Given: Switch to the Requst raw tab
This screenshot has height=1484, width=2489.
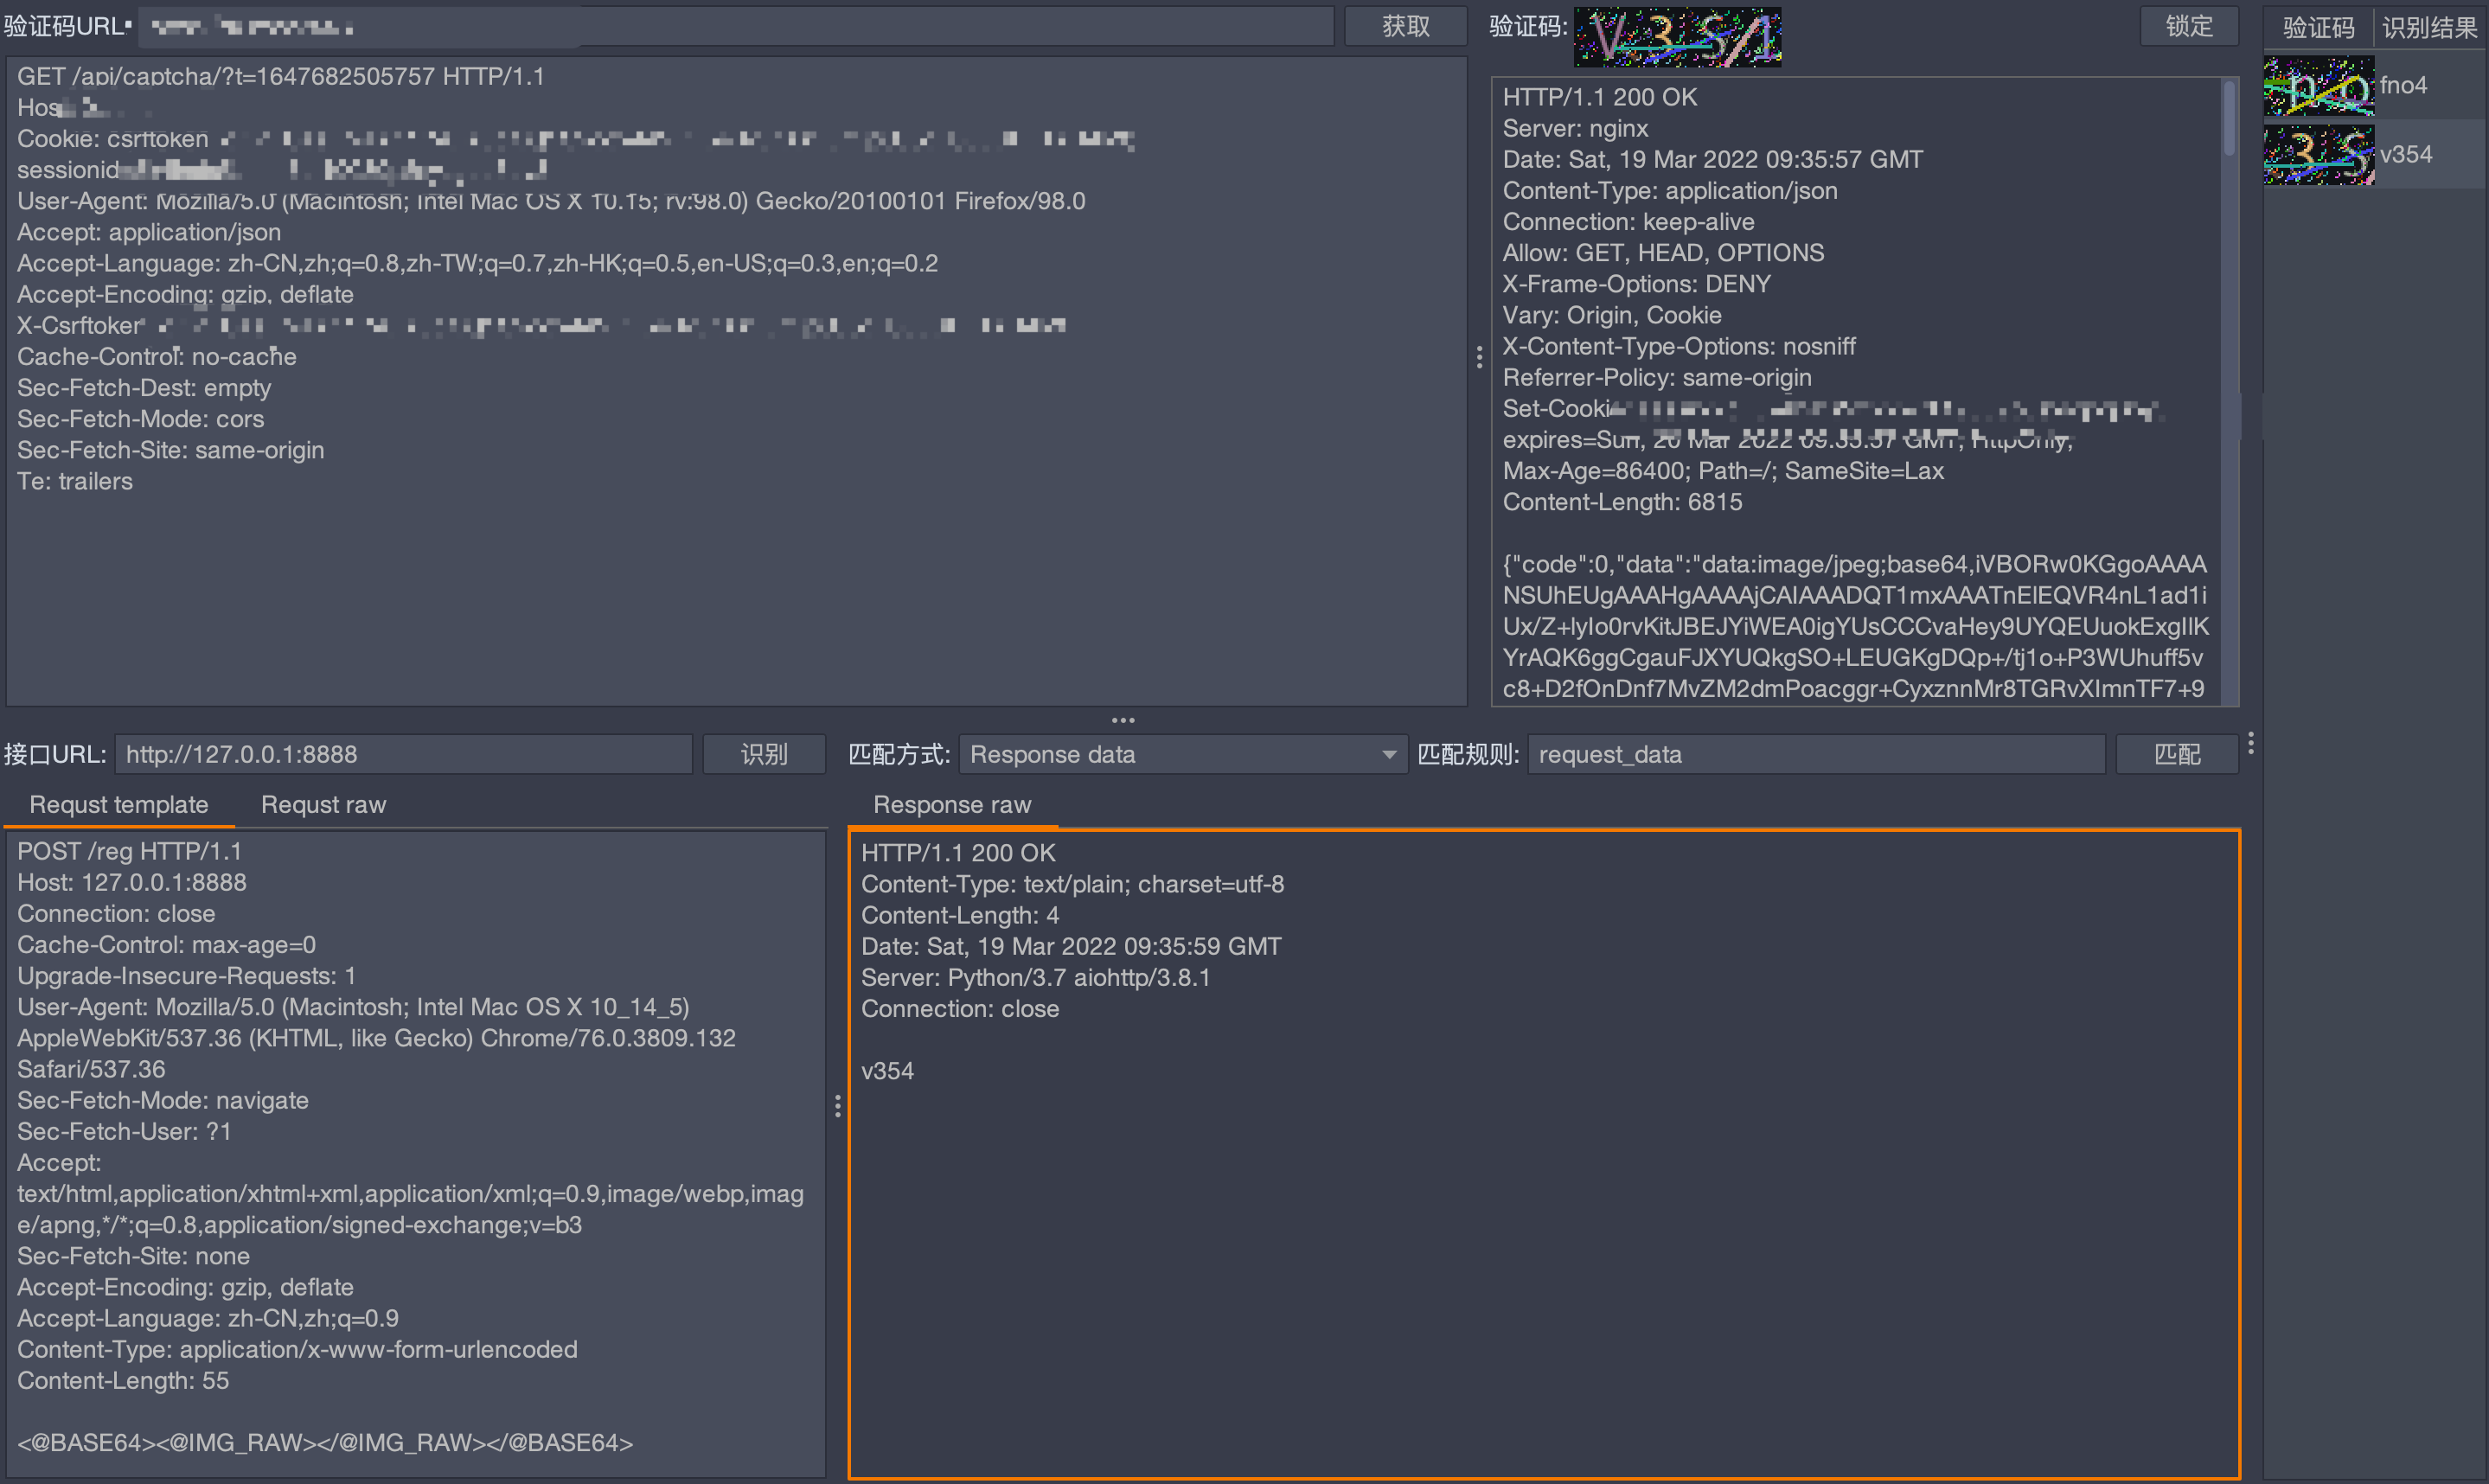Looking at the screenshot, I should 323,805.
